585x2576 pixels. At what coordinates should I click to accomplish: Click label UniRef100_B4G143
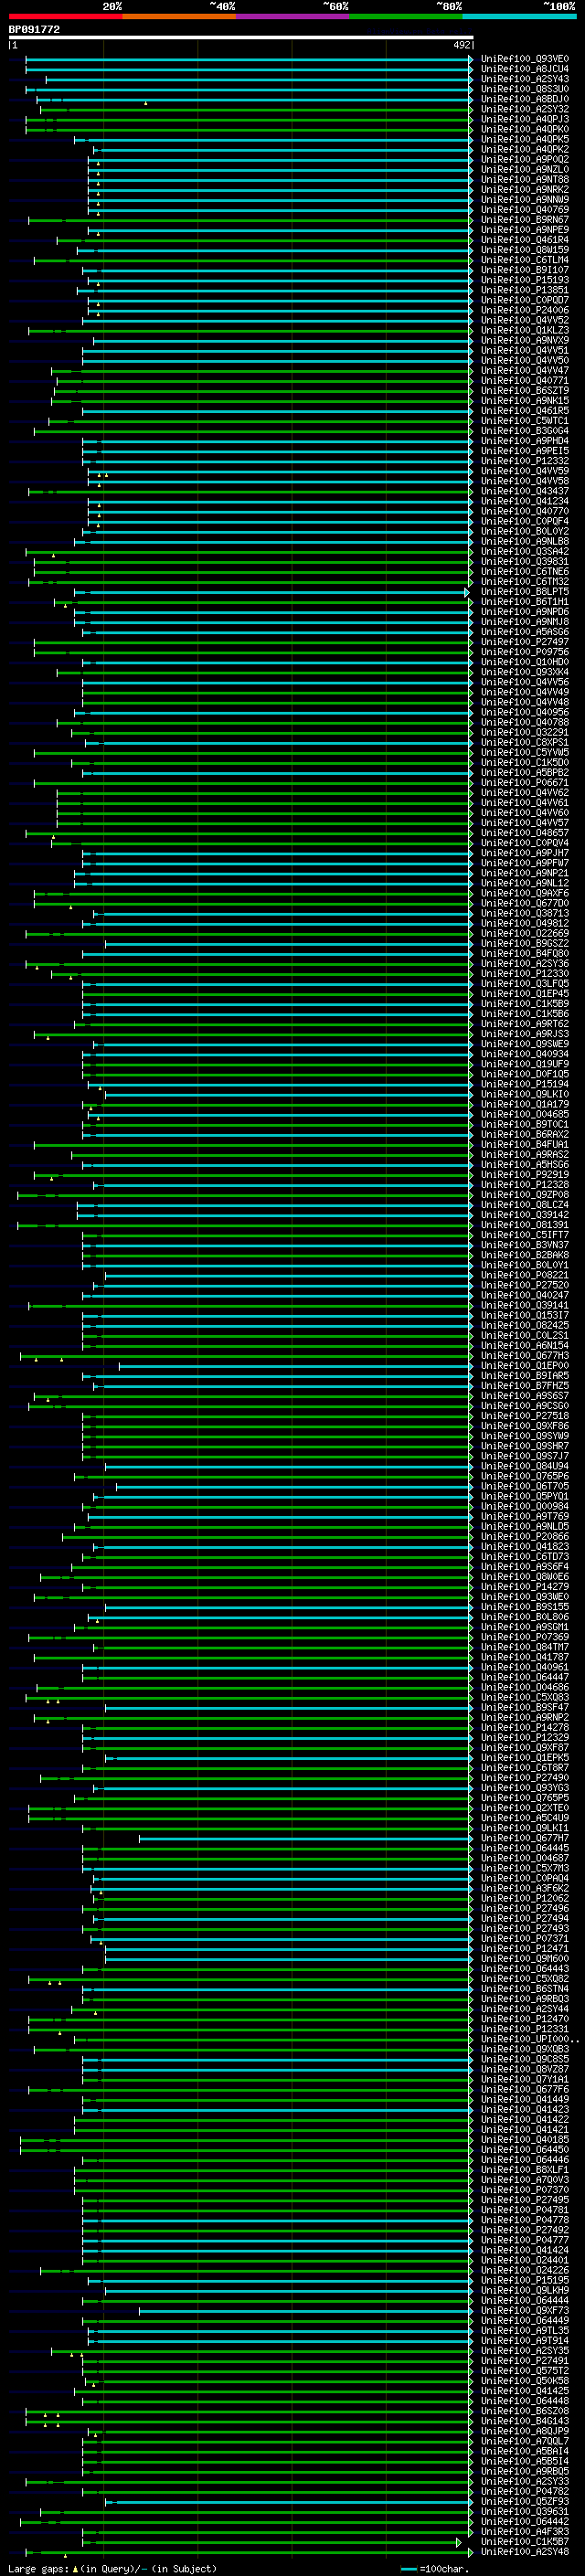tap(524, 2421)
